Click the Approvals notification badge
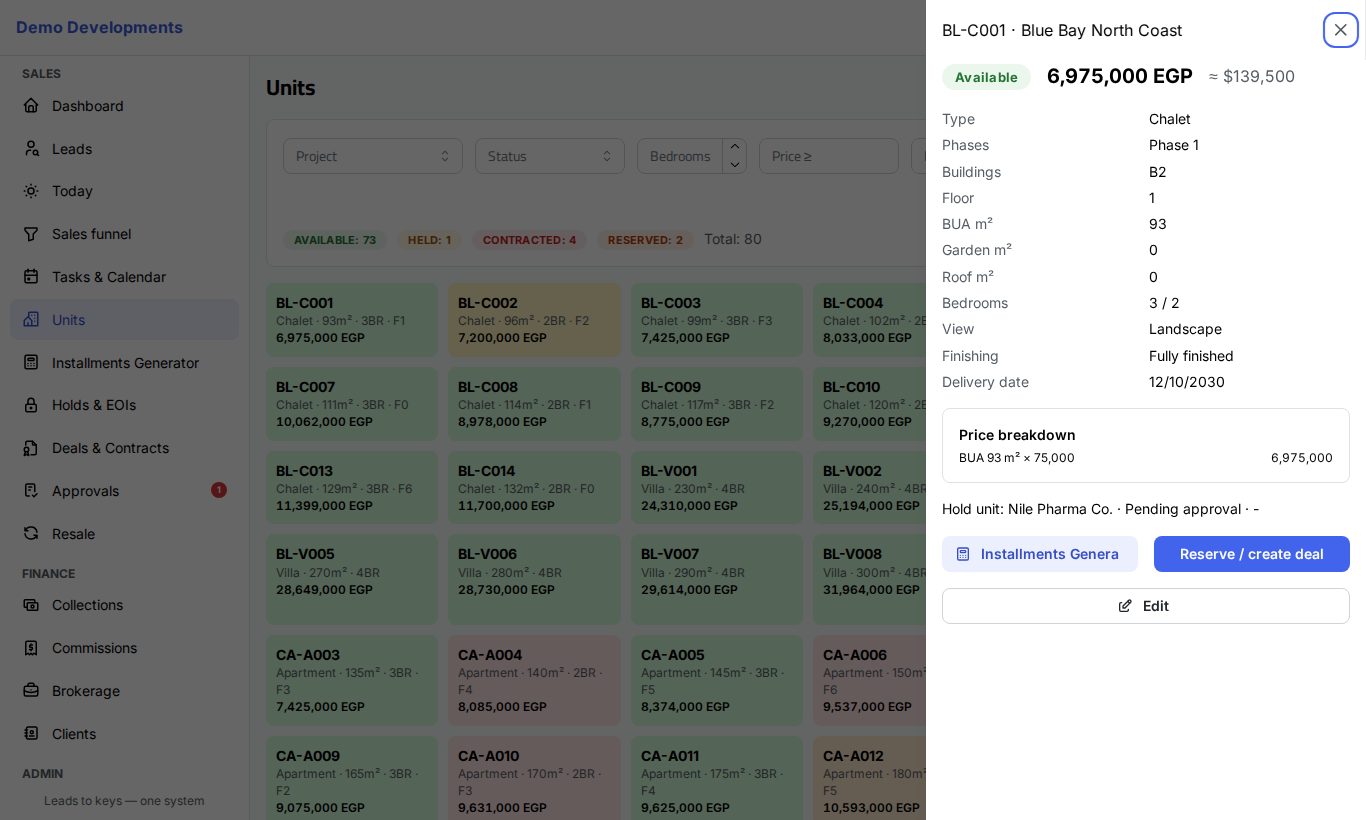The image size is (1366, 820). [219, 490]
